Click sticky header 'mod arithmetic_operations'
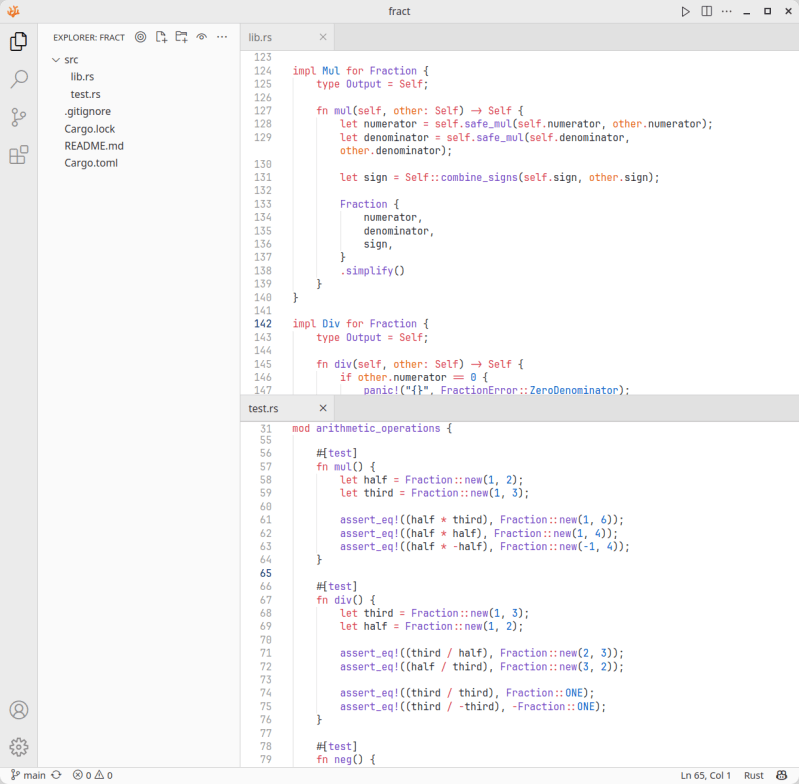 coord(372,428)
